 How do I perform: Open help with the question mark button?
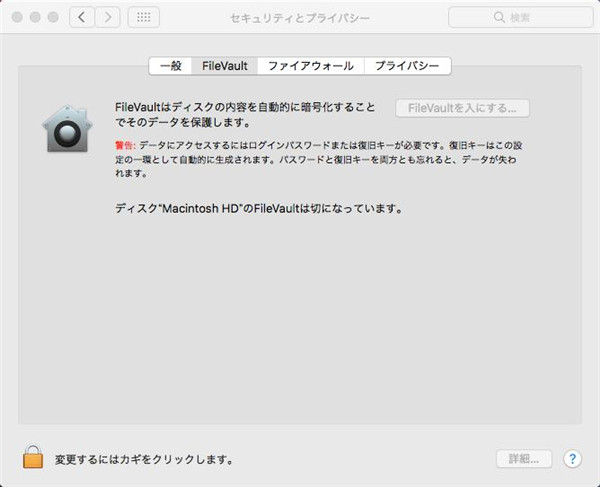(572, 458)
